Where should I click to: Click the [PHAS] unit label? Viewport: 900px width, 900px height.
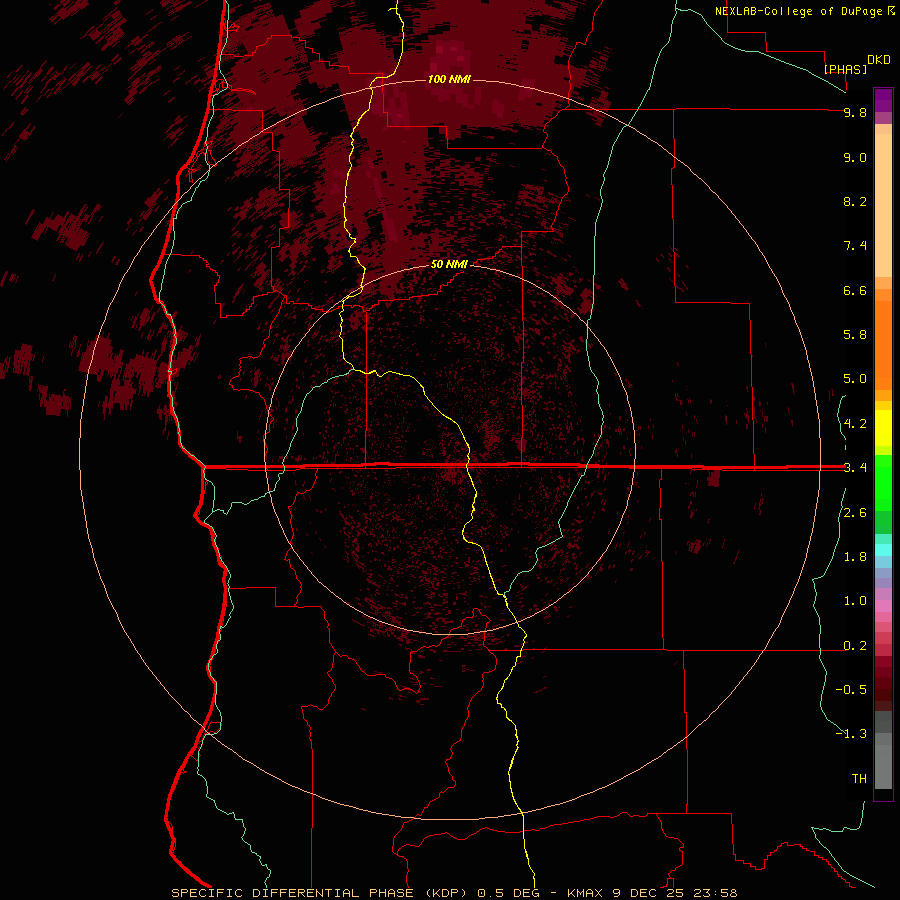coord(845,69)
